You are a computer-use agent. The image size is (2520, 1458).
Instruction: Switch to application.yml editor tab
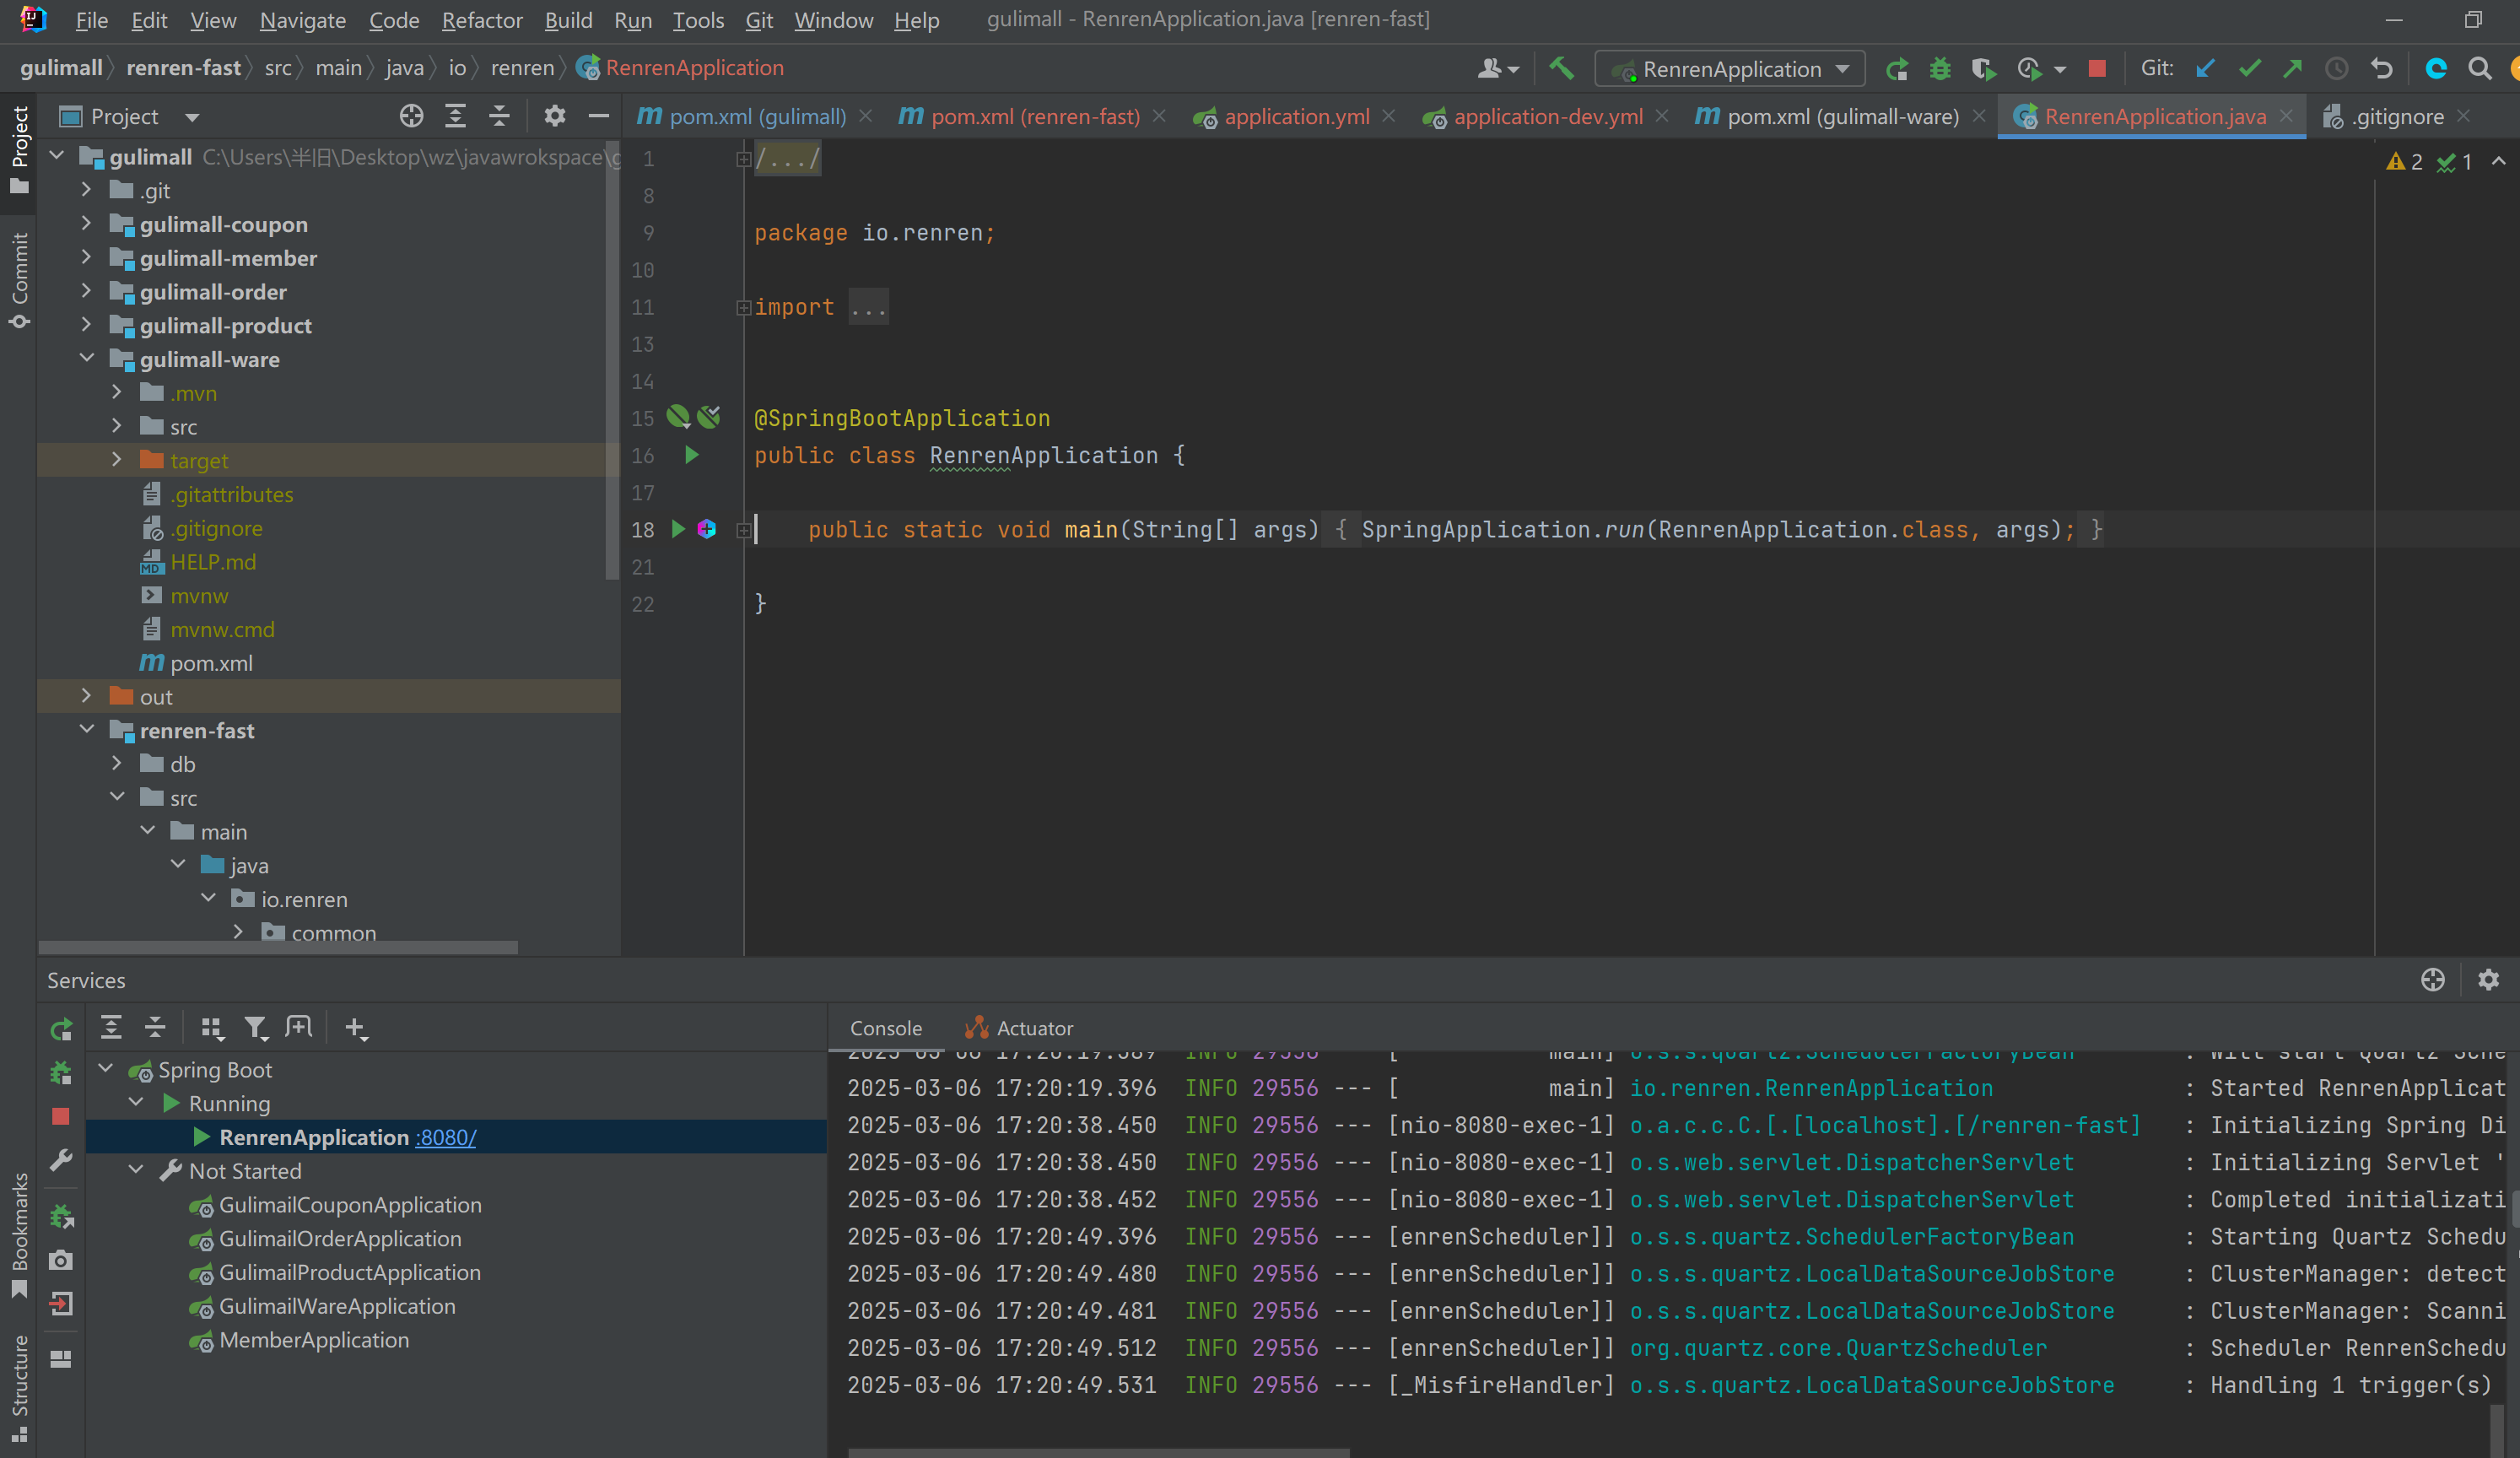(1296, 116)
